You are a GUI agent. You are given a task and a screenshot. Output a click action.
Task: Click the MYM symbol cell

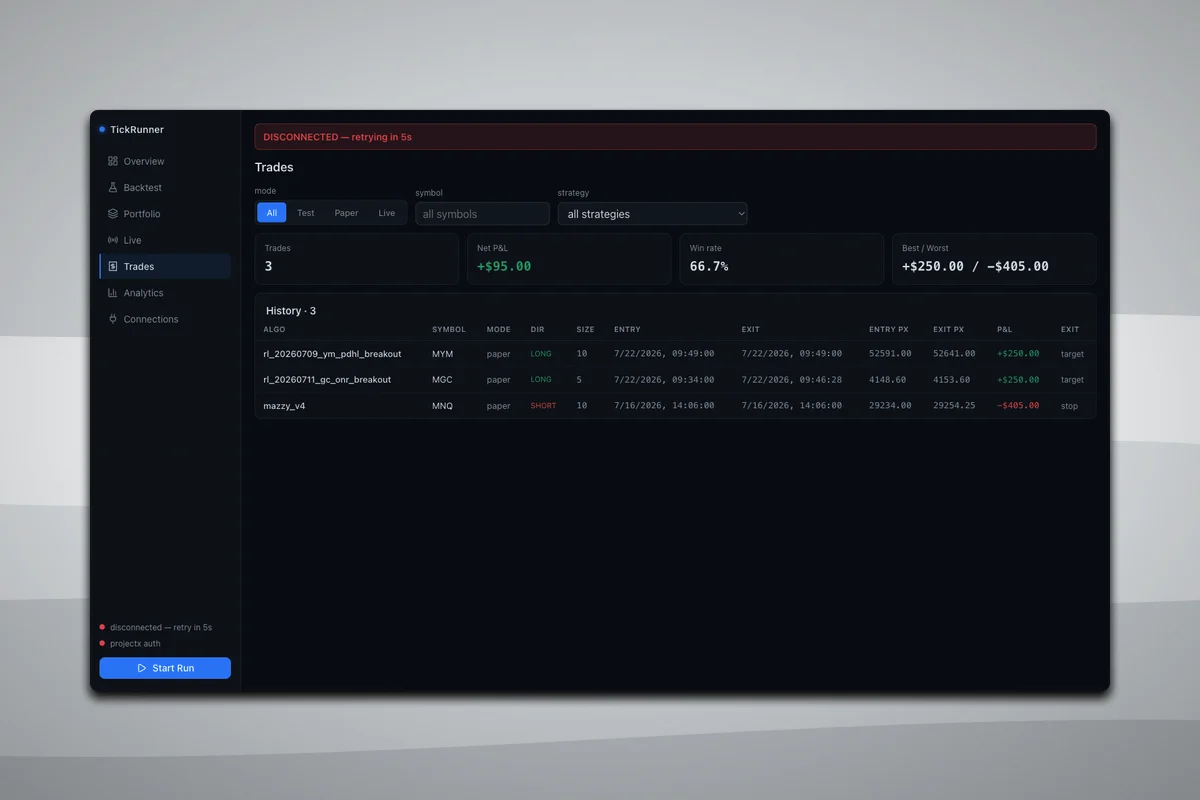pyautogui.click(x=442, y=354)
